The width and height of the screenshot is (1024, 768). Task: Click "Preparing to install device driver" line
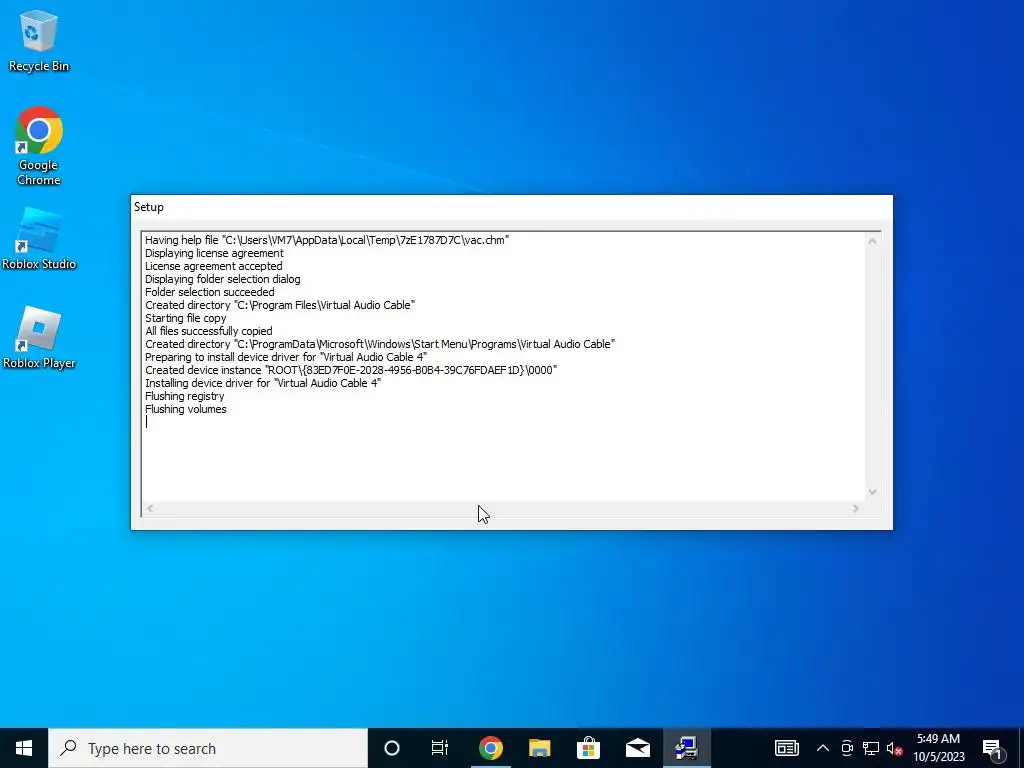286,357
